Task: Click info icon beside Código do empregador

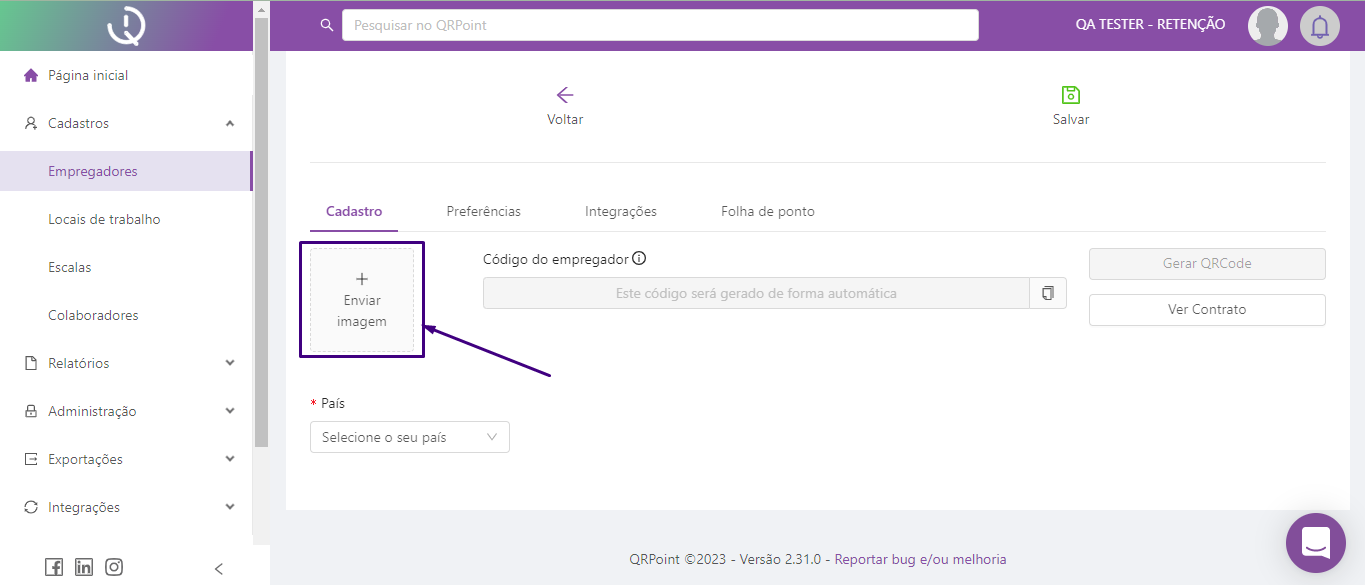Action: (x=640, y=259)
